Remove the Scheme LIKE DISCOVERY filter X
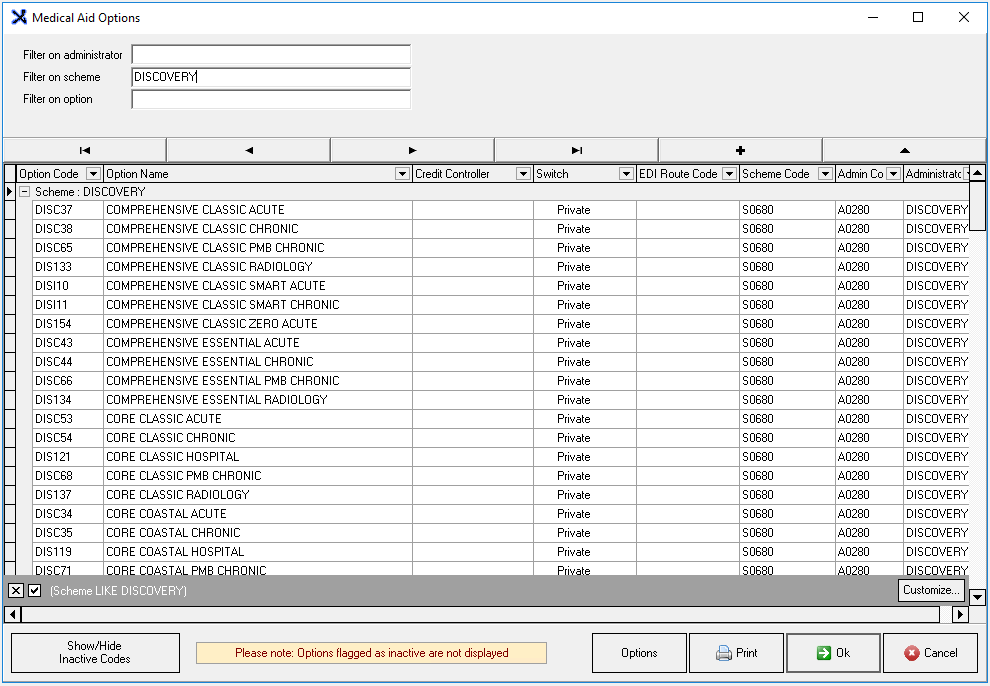 point(16,591)
